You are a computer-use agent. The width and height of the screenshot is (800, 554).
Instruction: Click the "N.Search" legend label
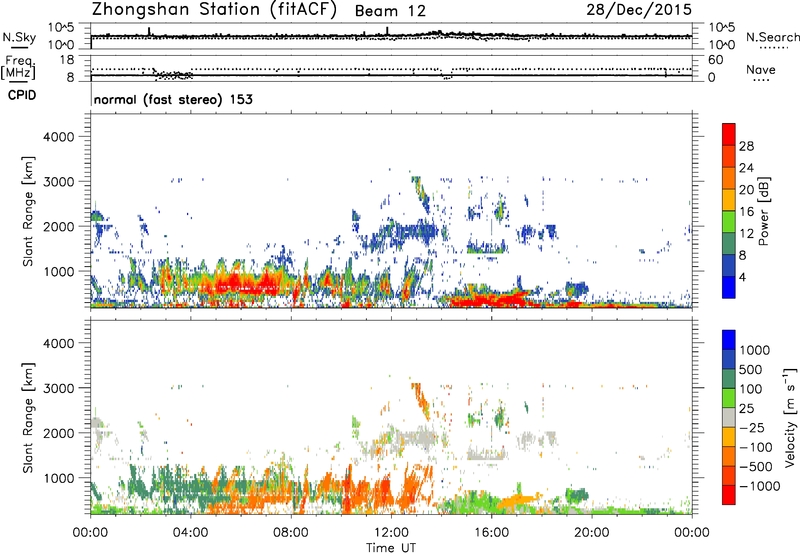point(772,37)
